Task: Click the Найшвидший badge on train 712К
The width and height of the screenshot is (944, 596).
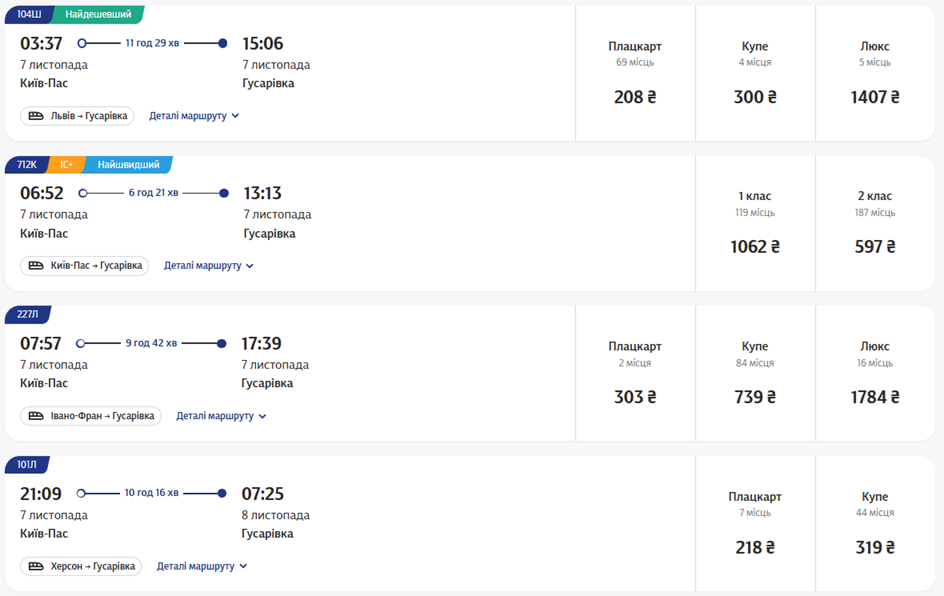Action: click(x=128, y=164)
